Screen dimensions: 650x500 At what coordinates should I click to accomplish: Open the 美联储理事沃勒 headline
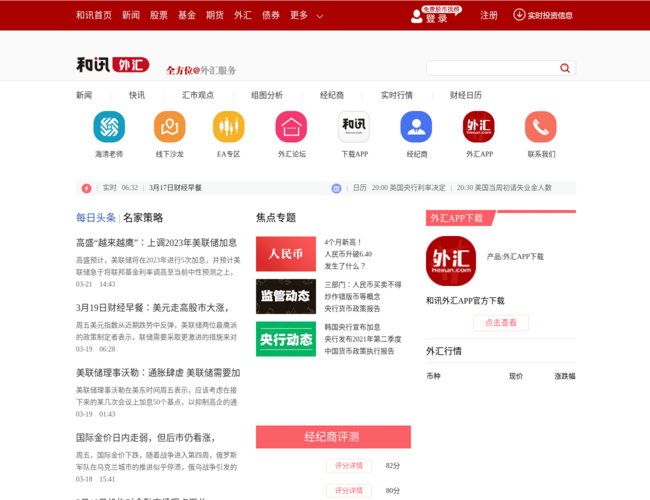[158, 373]
